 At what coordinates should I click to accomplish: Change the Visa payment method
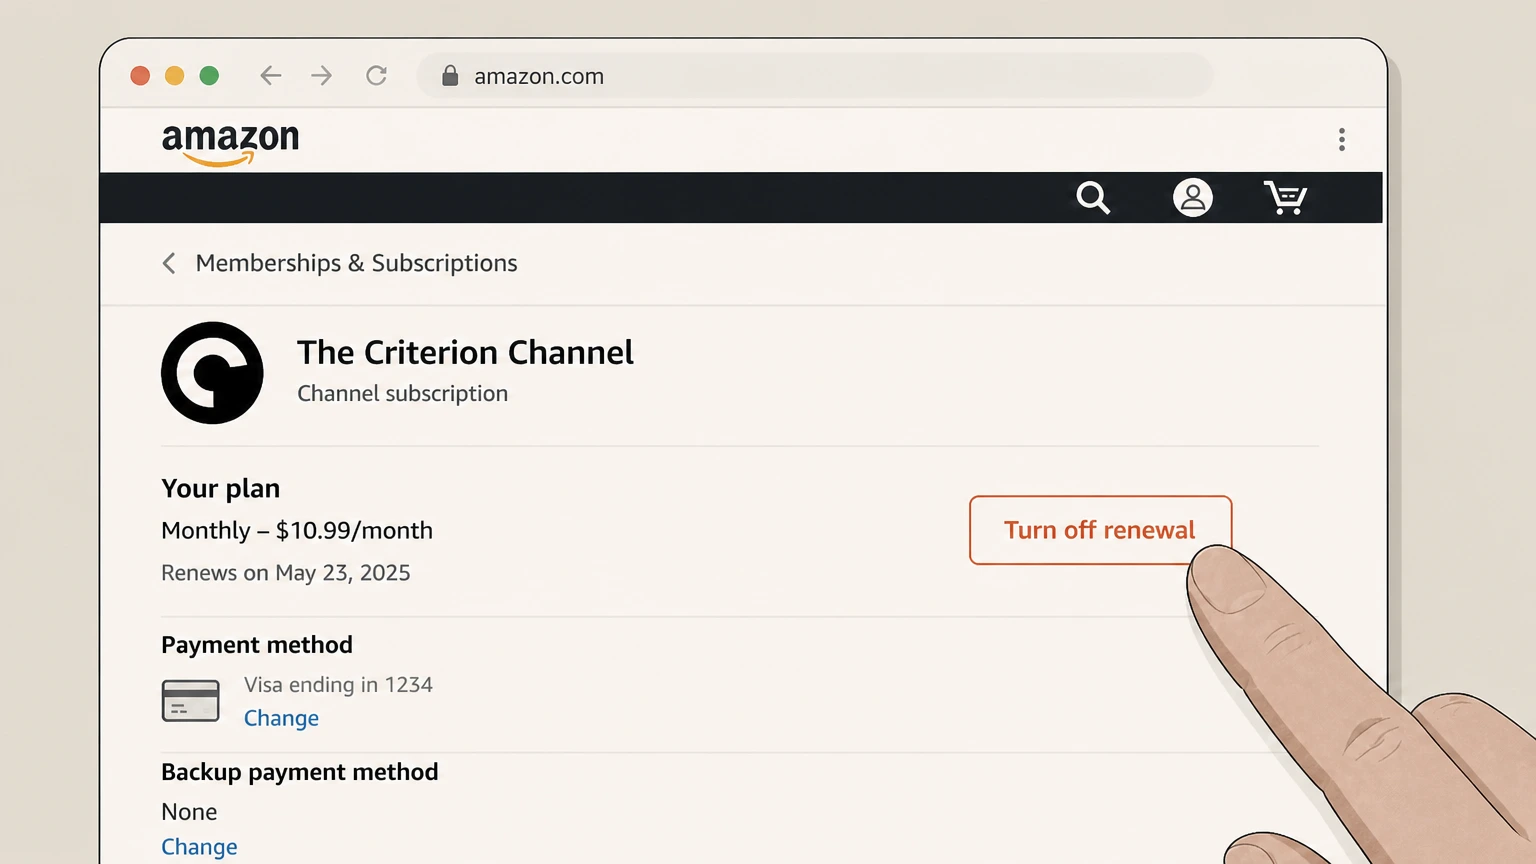281,718
